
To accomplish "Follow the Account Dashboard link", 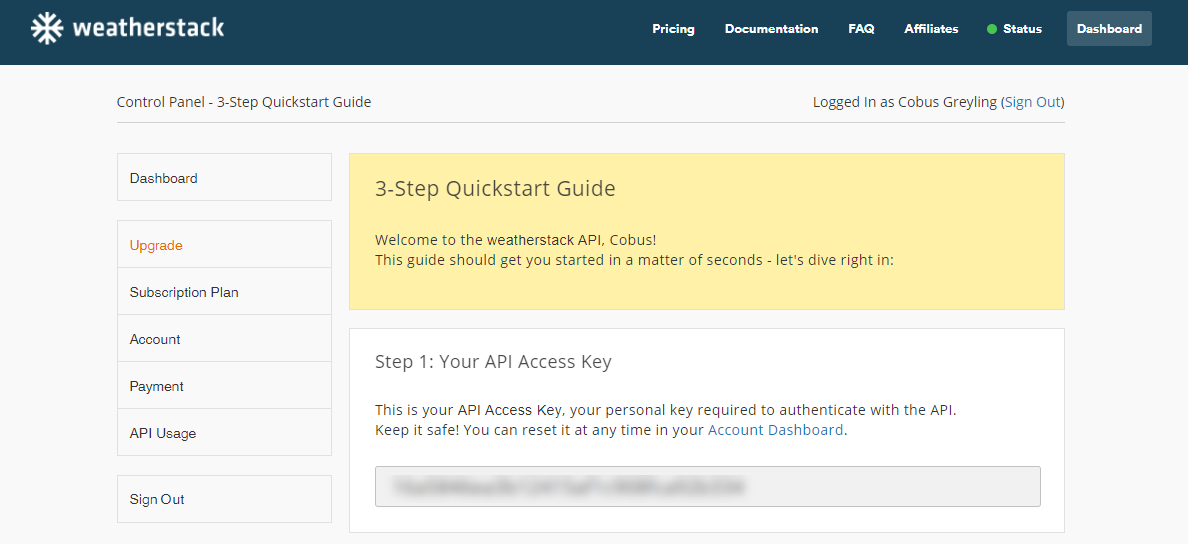I will click(x=775, y=430).
